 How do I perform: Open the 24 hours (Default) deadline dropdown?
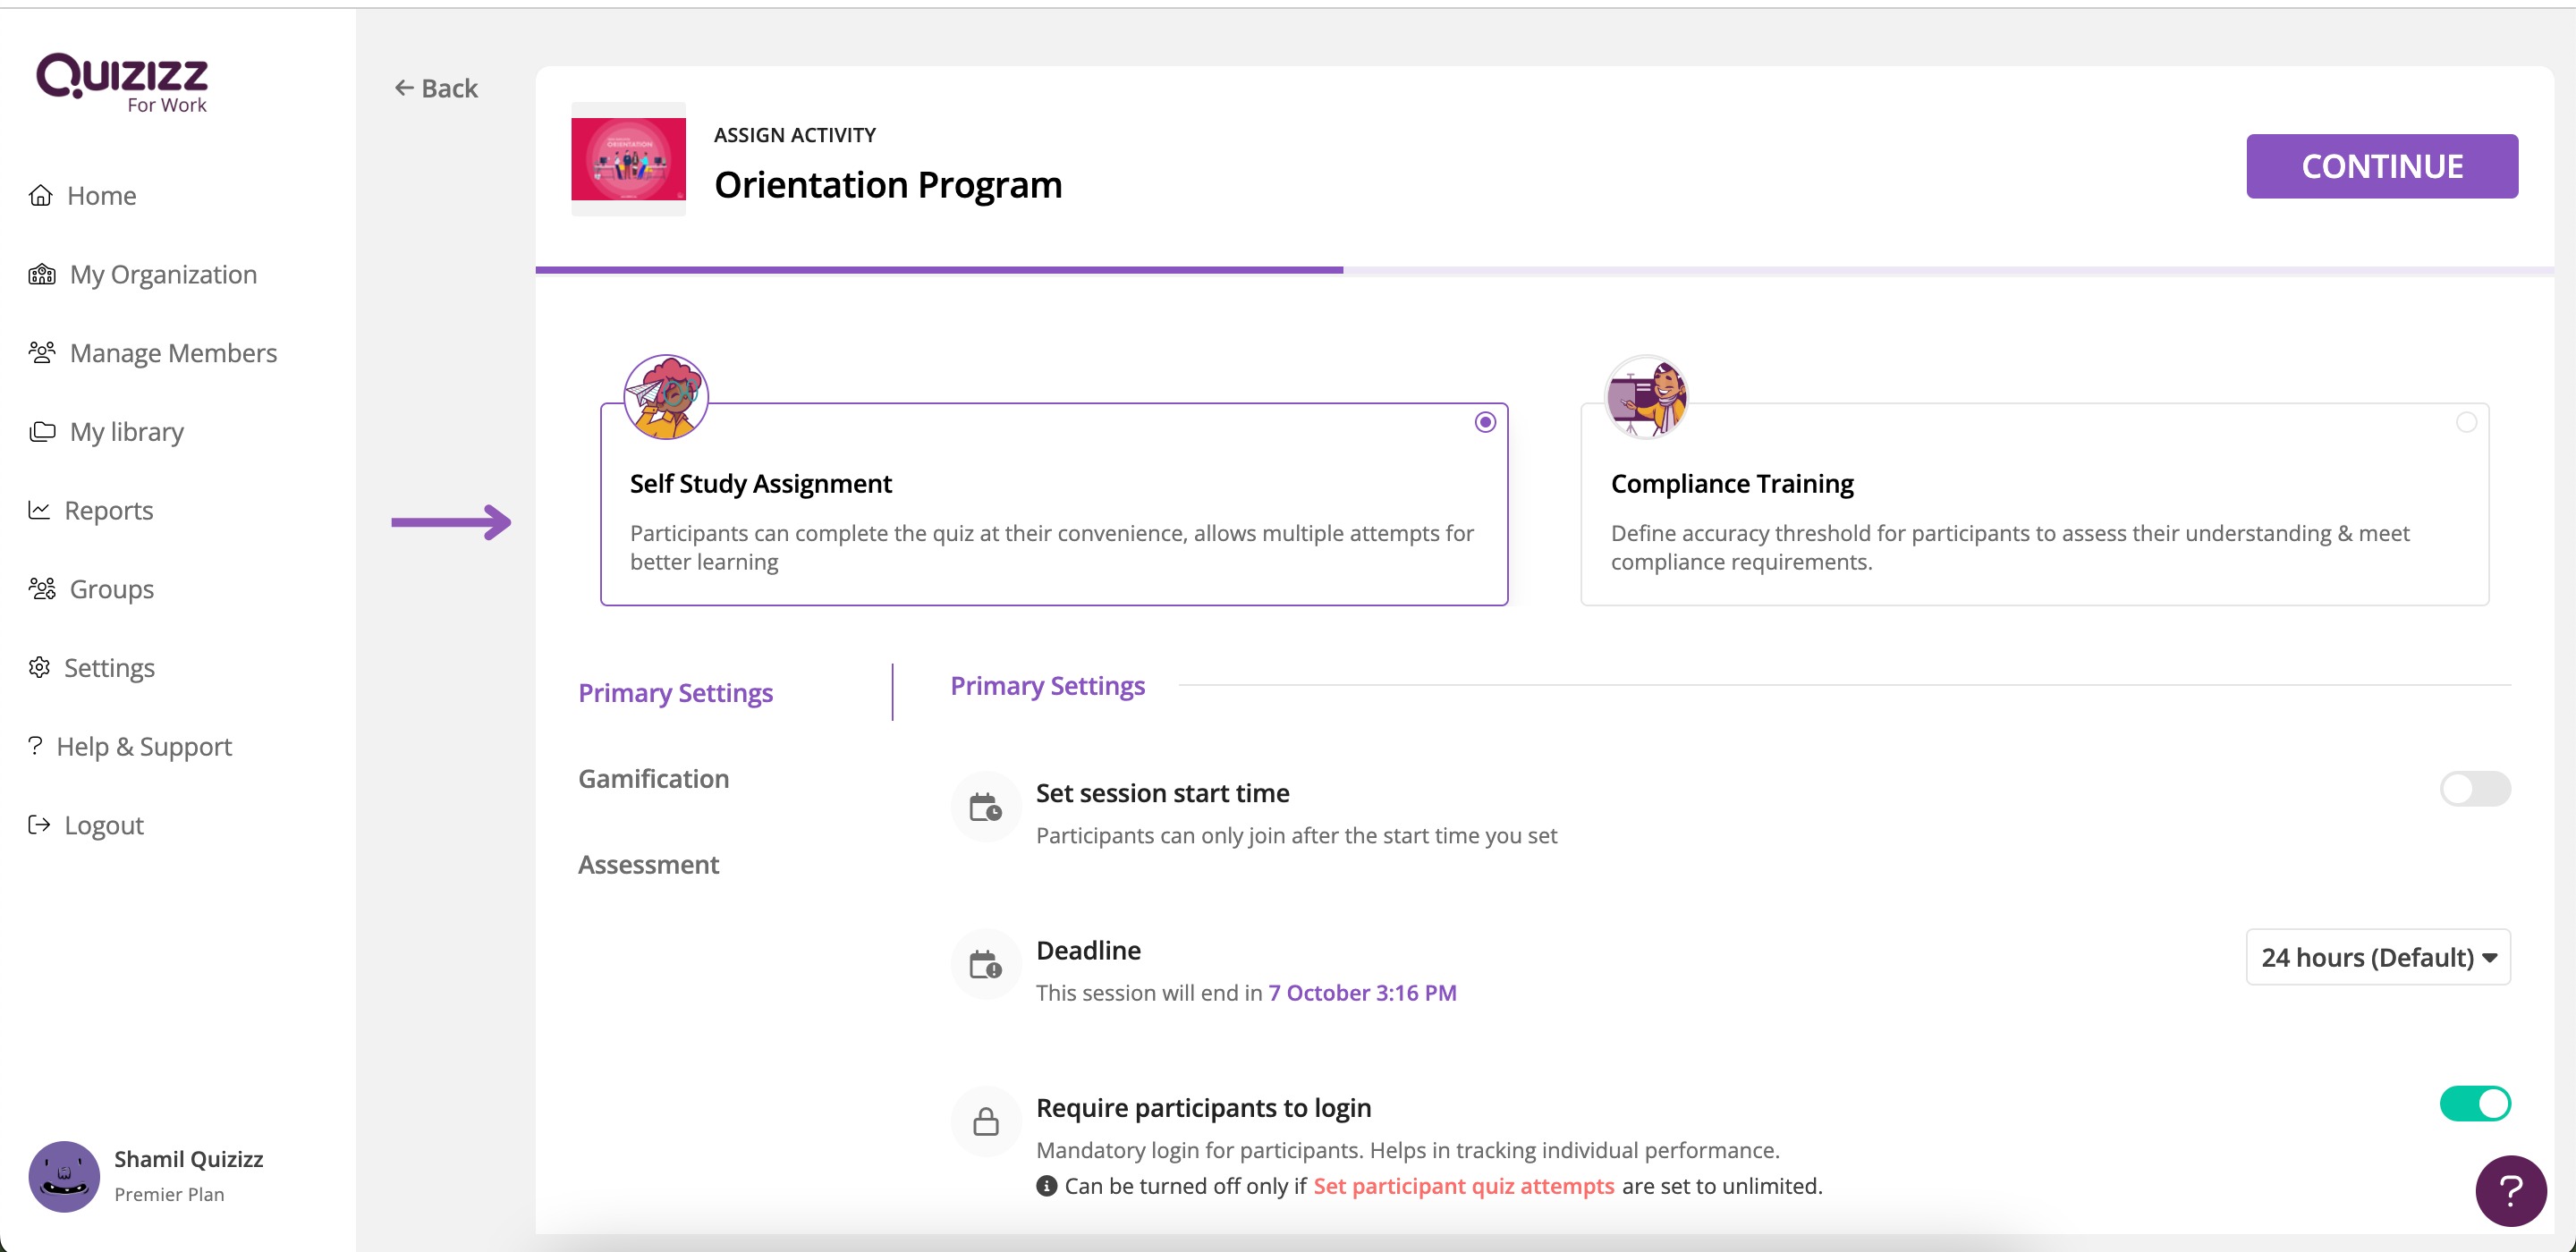[2377, 957]
